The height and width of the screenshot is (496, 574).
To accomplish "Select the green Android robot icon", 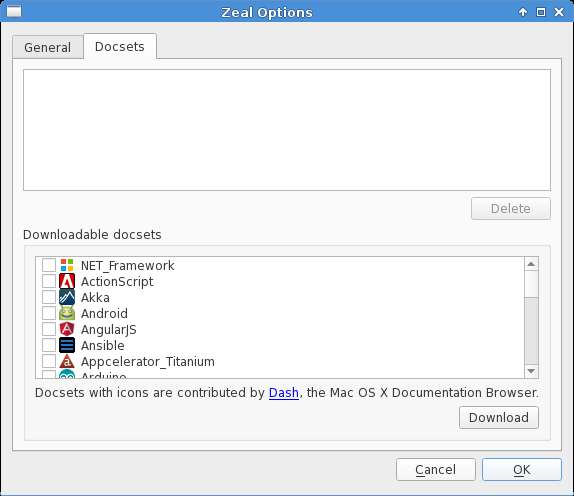I will (67, 313).
